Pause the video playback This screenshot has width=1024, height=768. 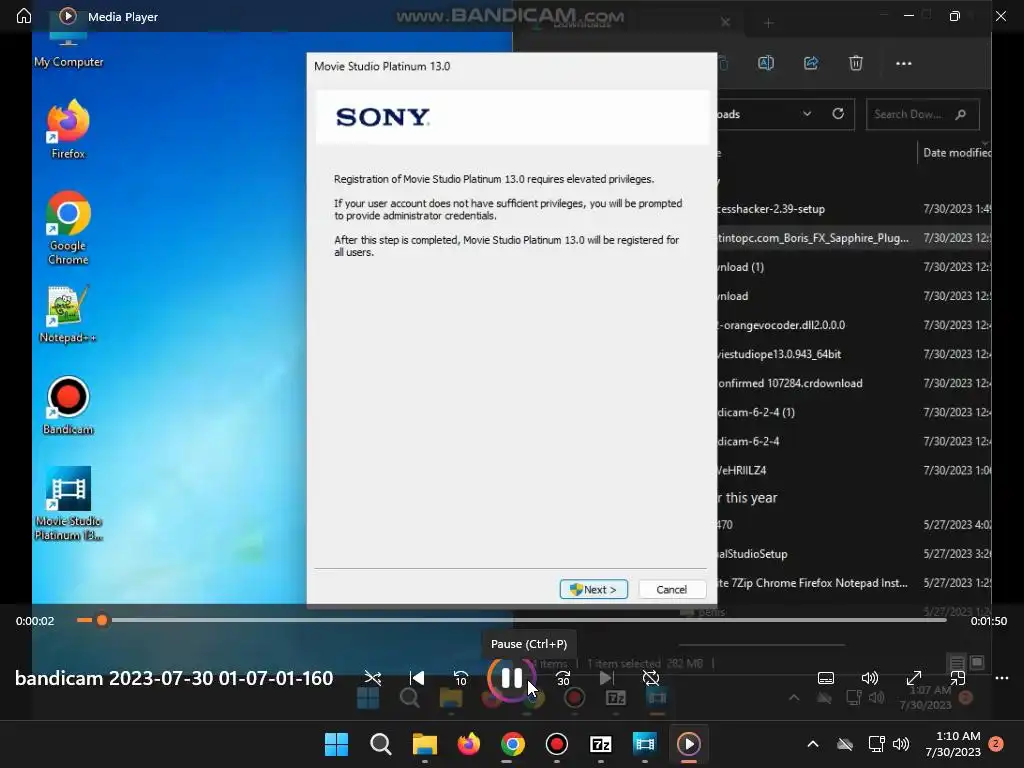click(x=511, y=678)
